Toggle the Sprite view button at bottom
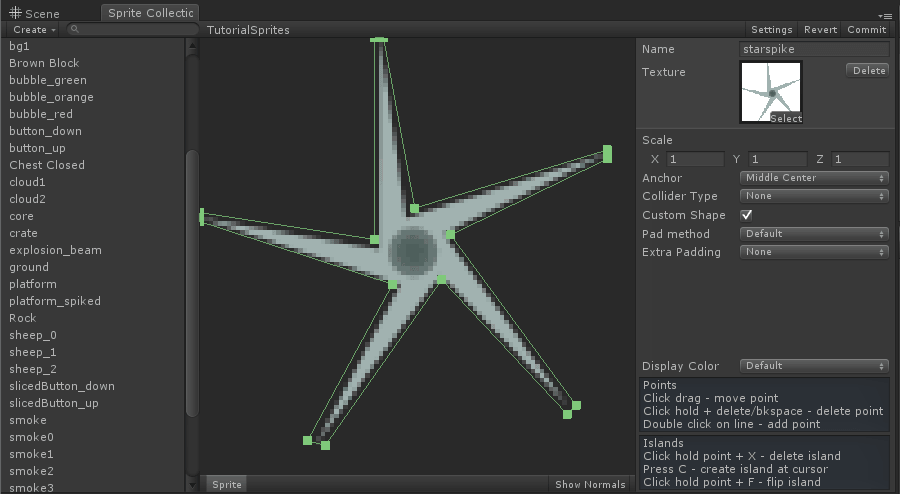The width and height of the screenshot is (900, 494). coord(227,484)
